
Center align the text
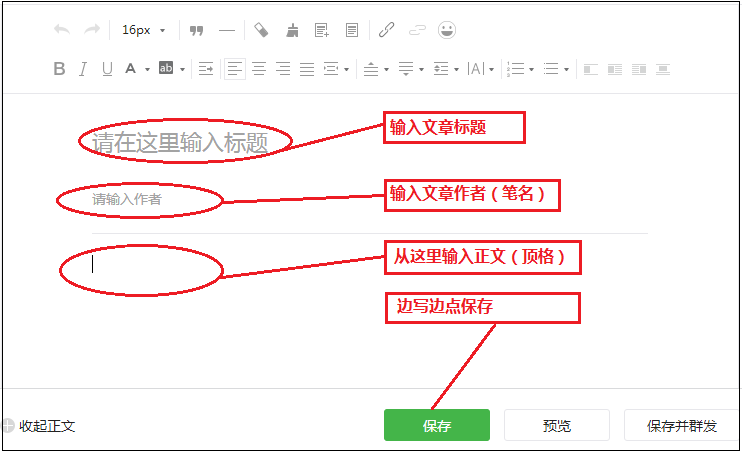(259, 69)
